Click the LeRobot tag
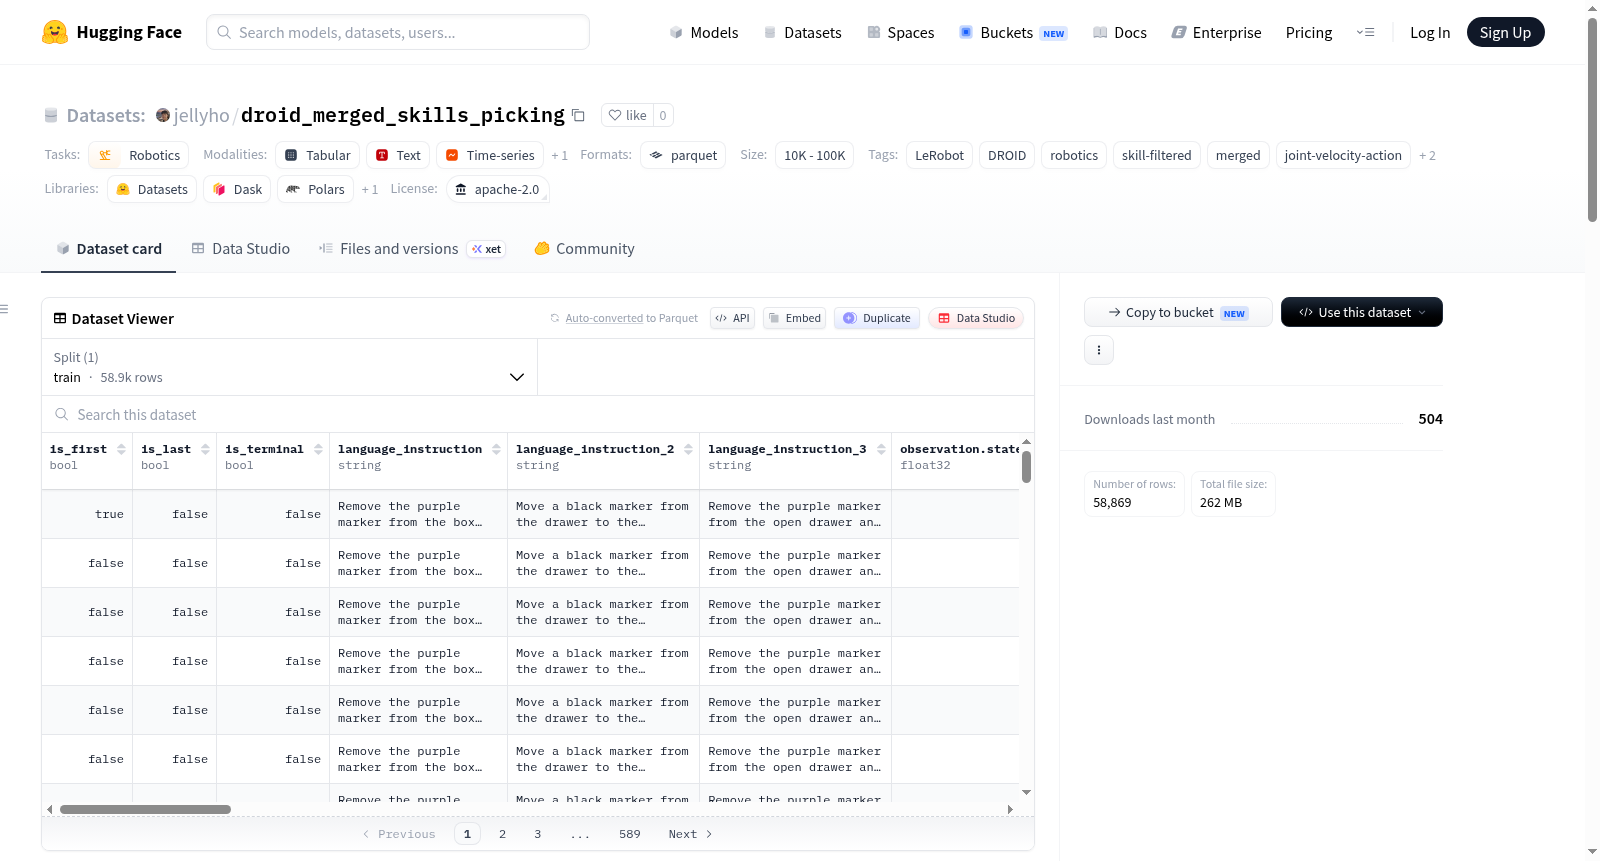Screen dimensions: 1600x861 (939, 155)
